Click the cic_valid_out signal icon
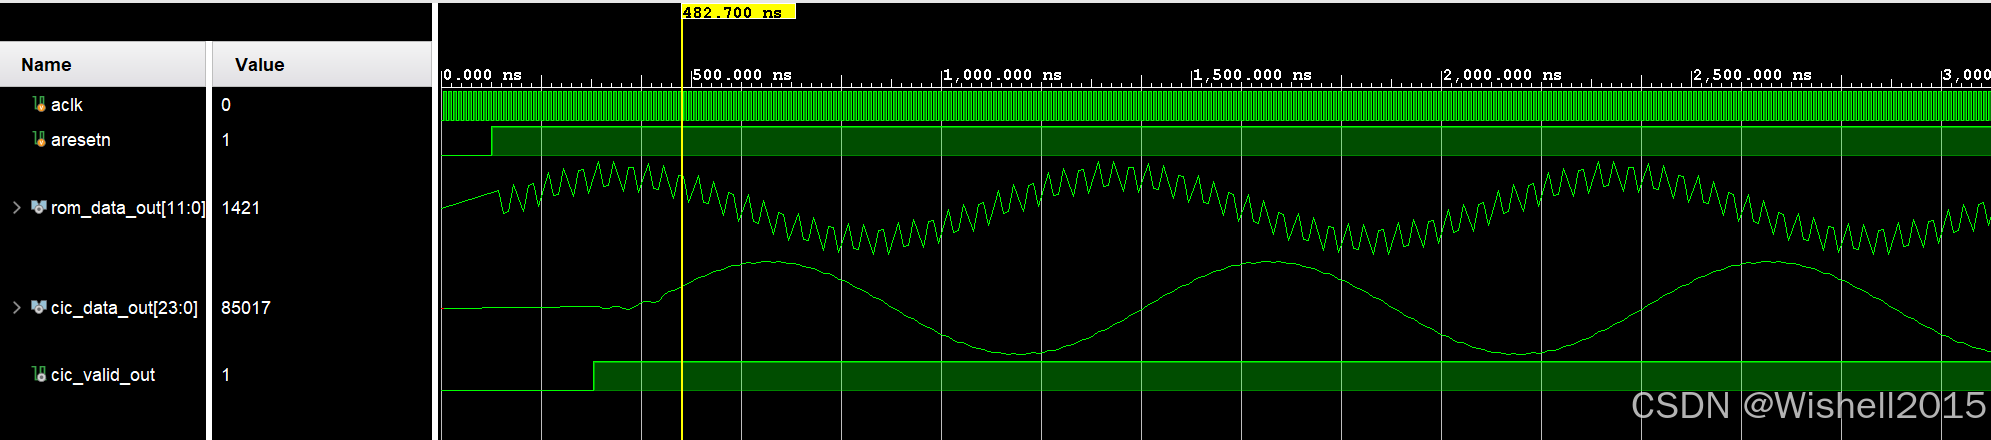 (x=39, y=374)
